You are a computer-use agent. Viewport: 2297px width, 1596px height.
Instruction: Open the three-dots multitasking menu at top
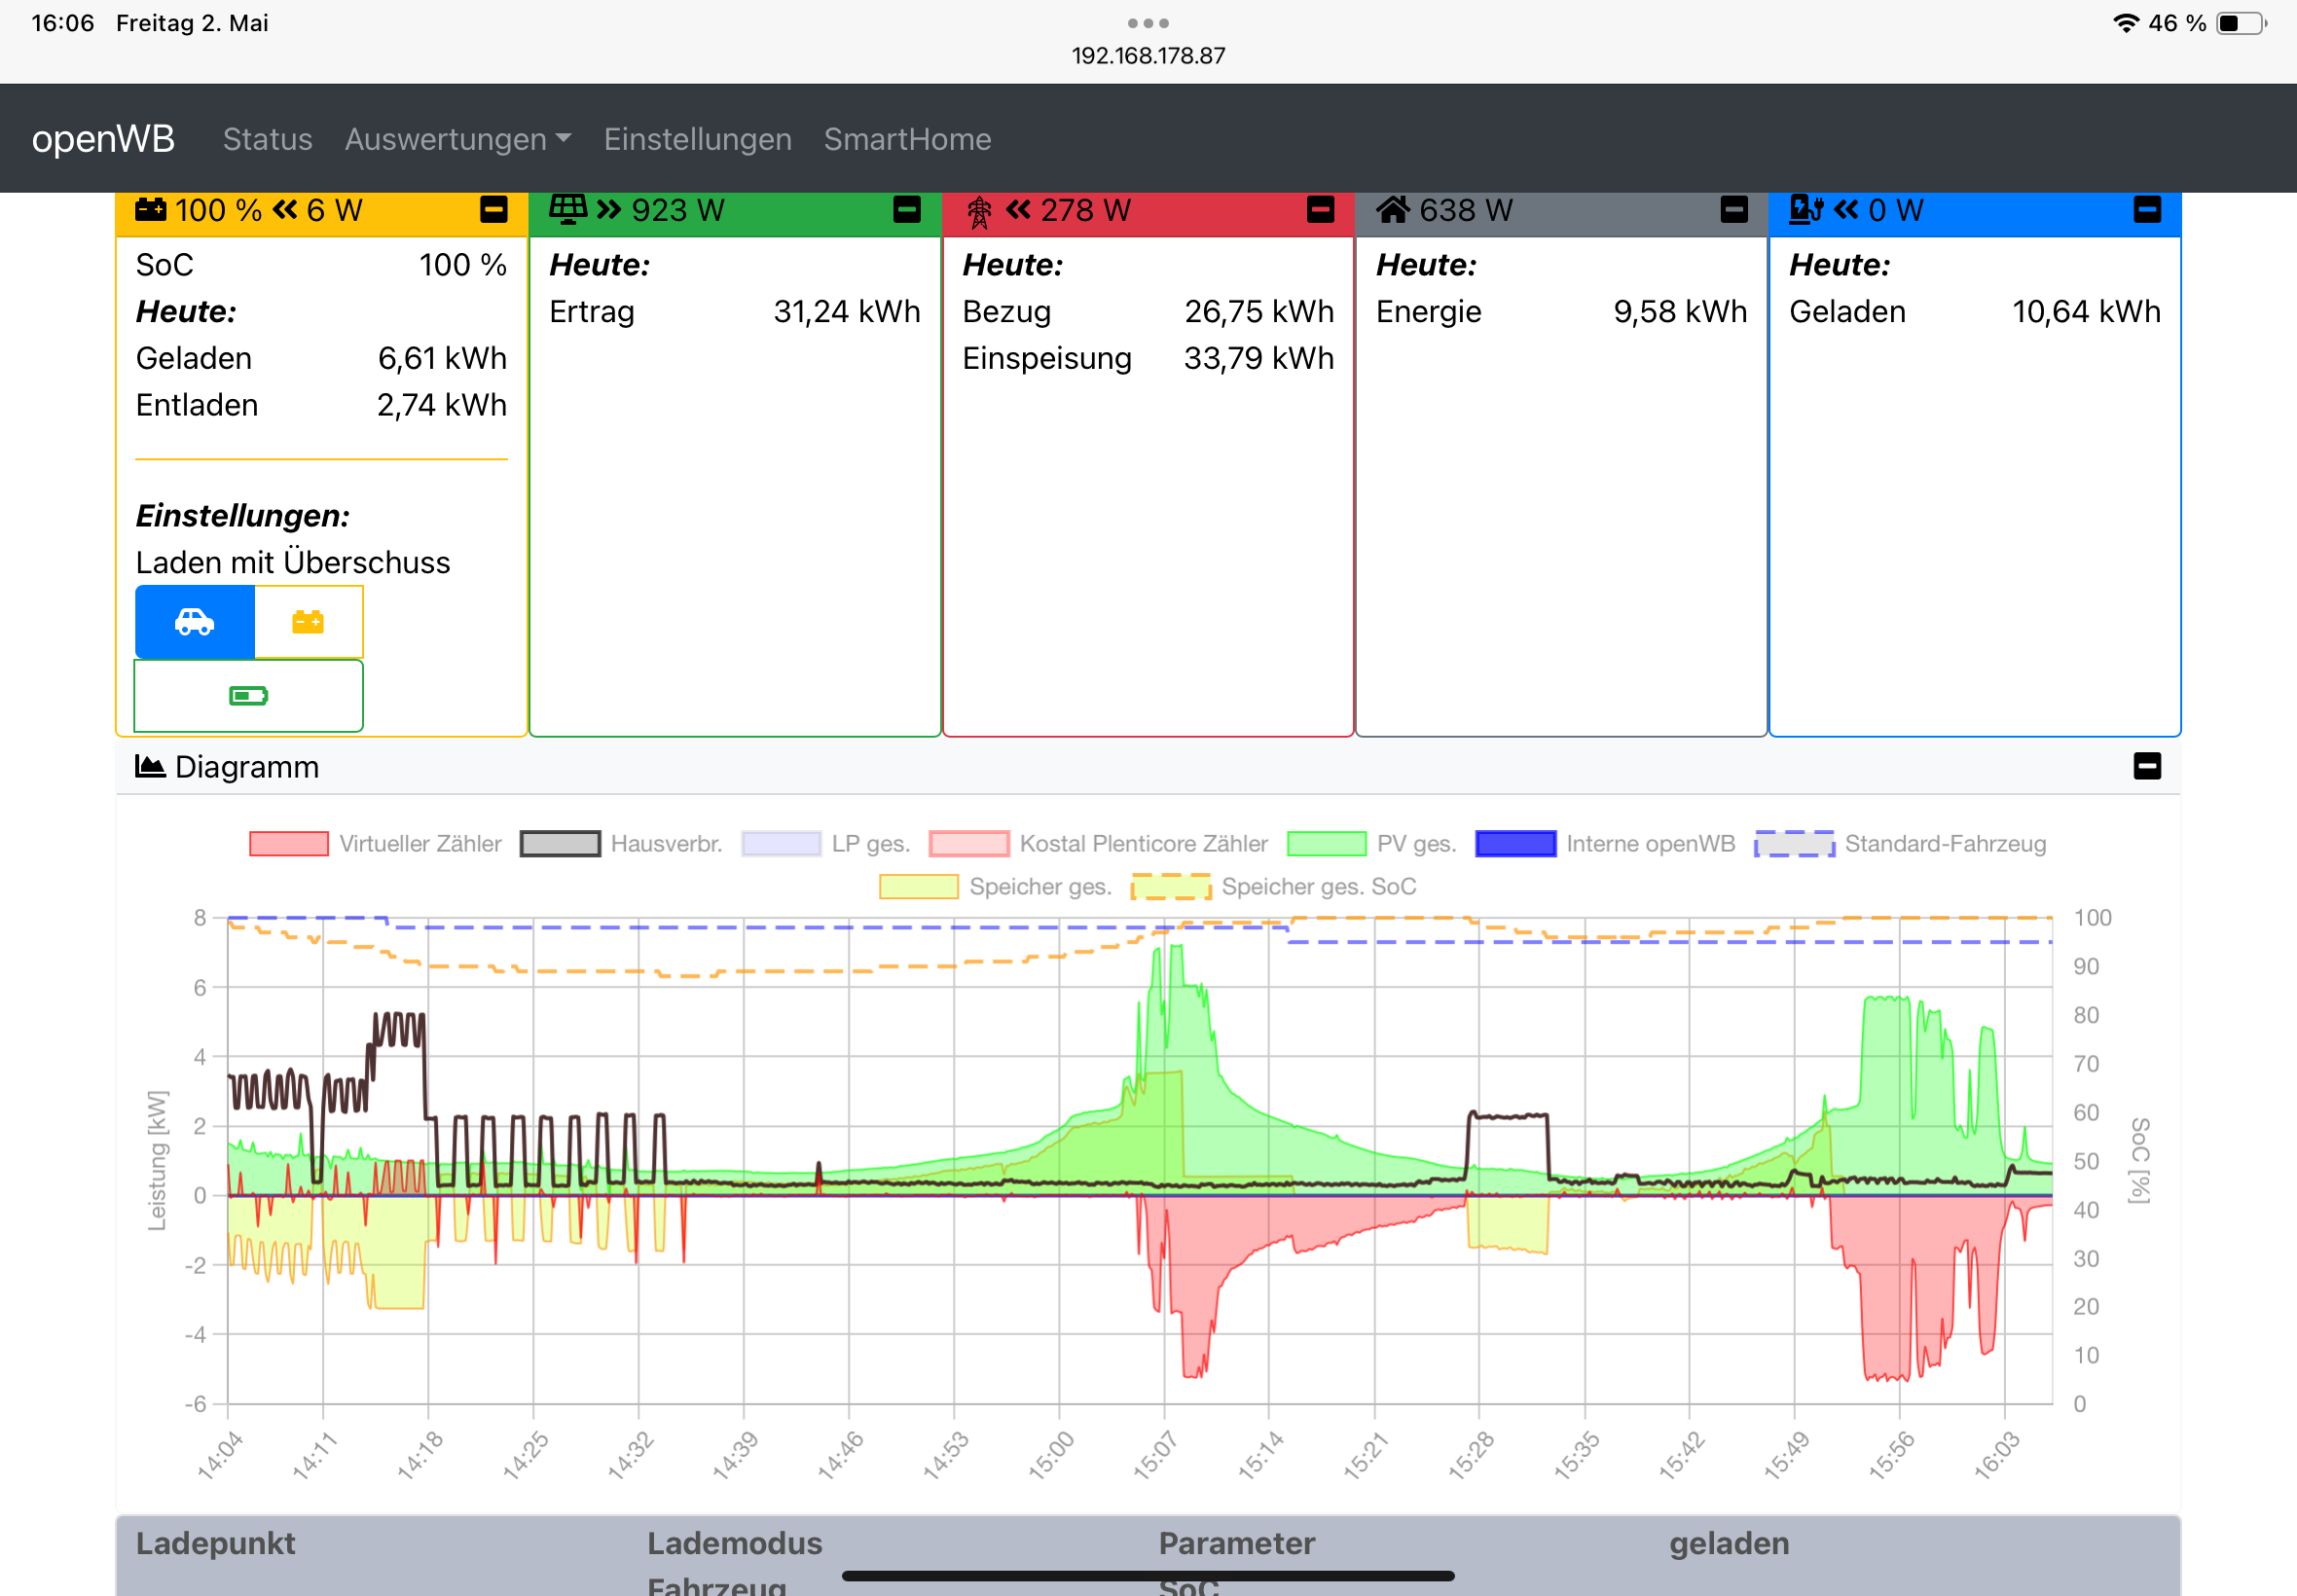point(1148,22)
